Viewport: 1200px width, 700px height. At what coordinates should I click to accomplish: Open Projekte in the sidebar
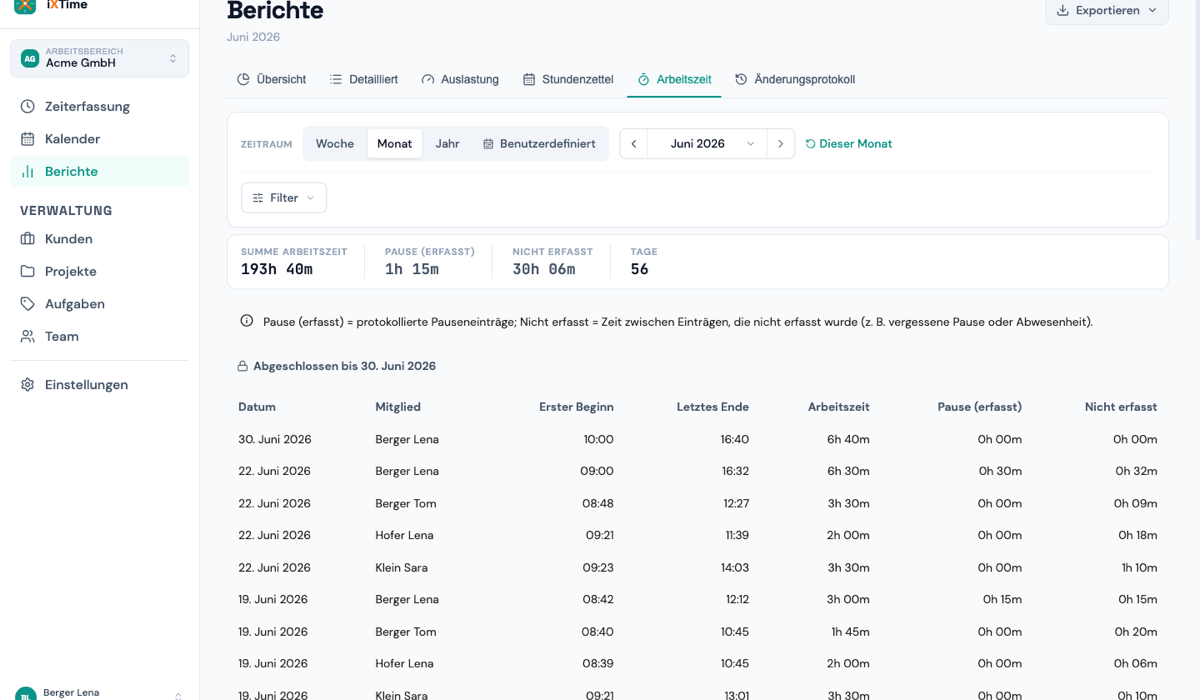99,271
